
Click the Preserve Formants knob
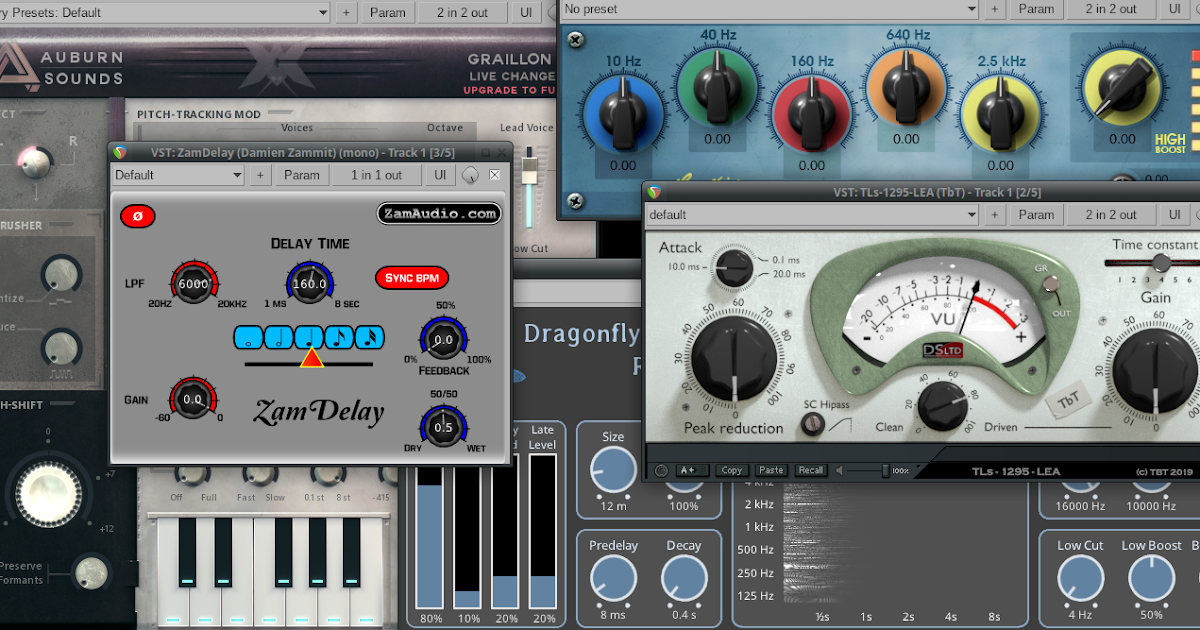tap(91, 571)
